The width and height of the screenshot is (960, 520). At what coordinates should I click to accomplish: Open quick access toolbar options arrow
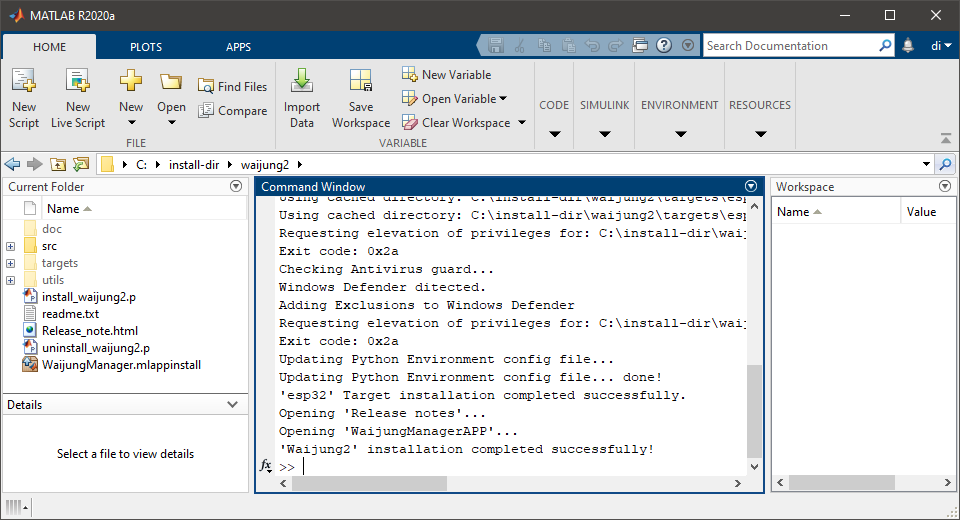[x=688, y=45]
